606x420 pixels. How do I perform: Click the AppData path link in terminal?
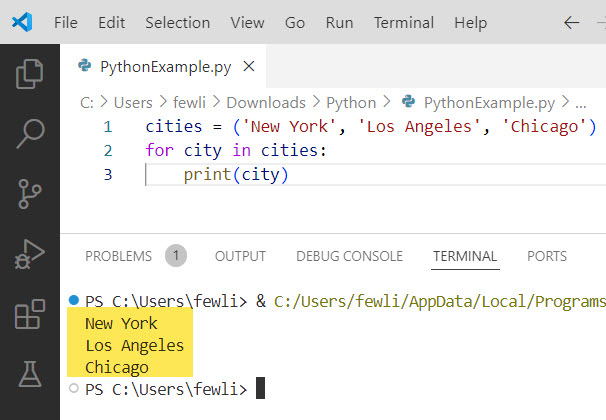pos(440,301)
